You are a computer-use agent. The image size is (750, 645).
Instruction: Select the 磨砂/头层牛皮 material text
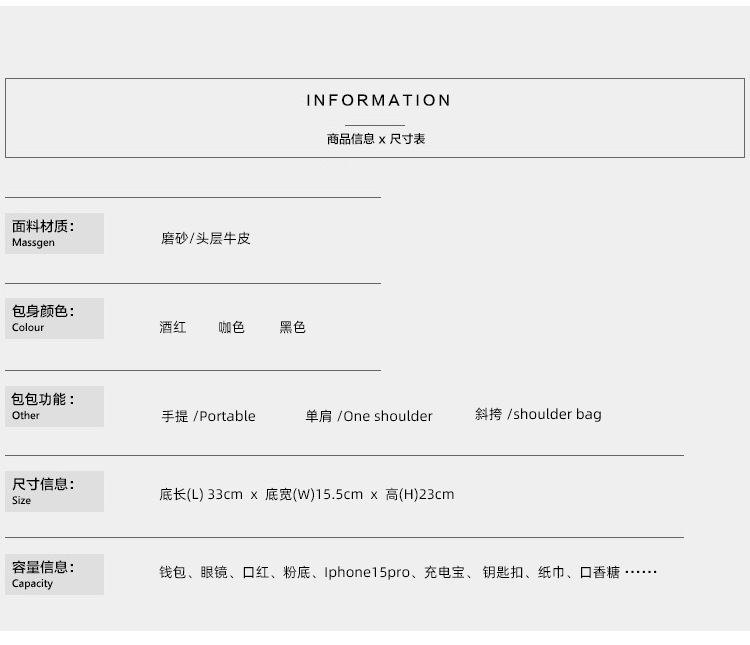pos(206,238)
